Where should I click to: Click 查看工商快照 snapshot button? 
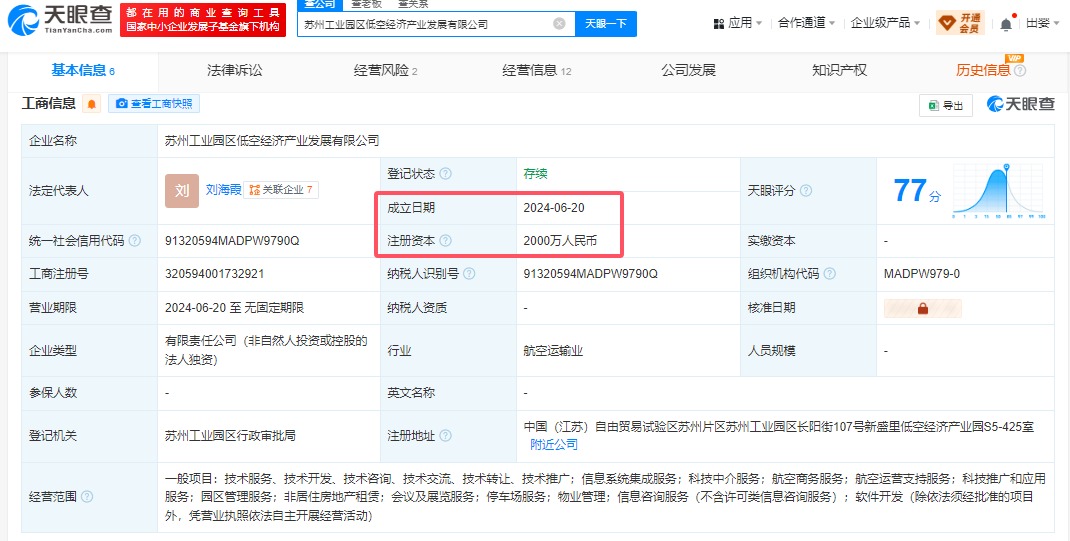(x=154, y=104)
